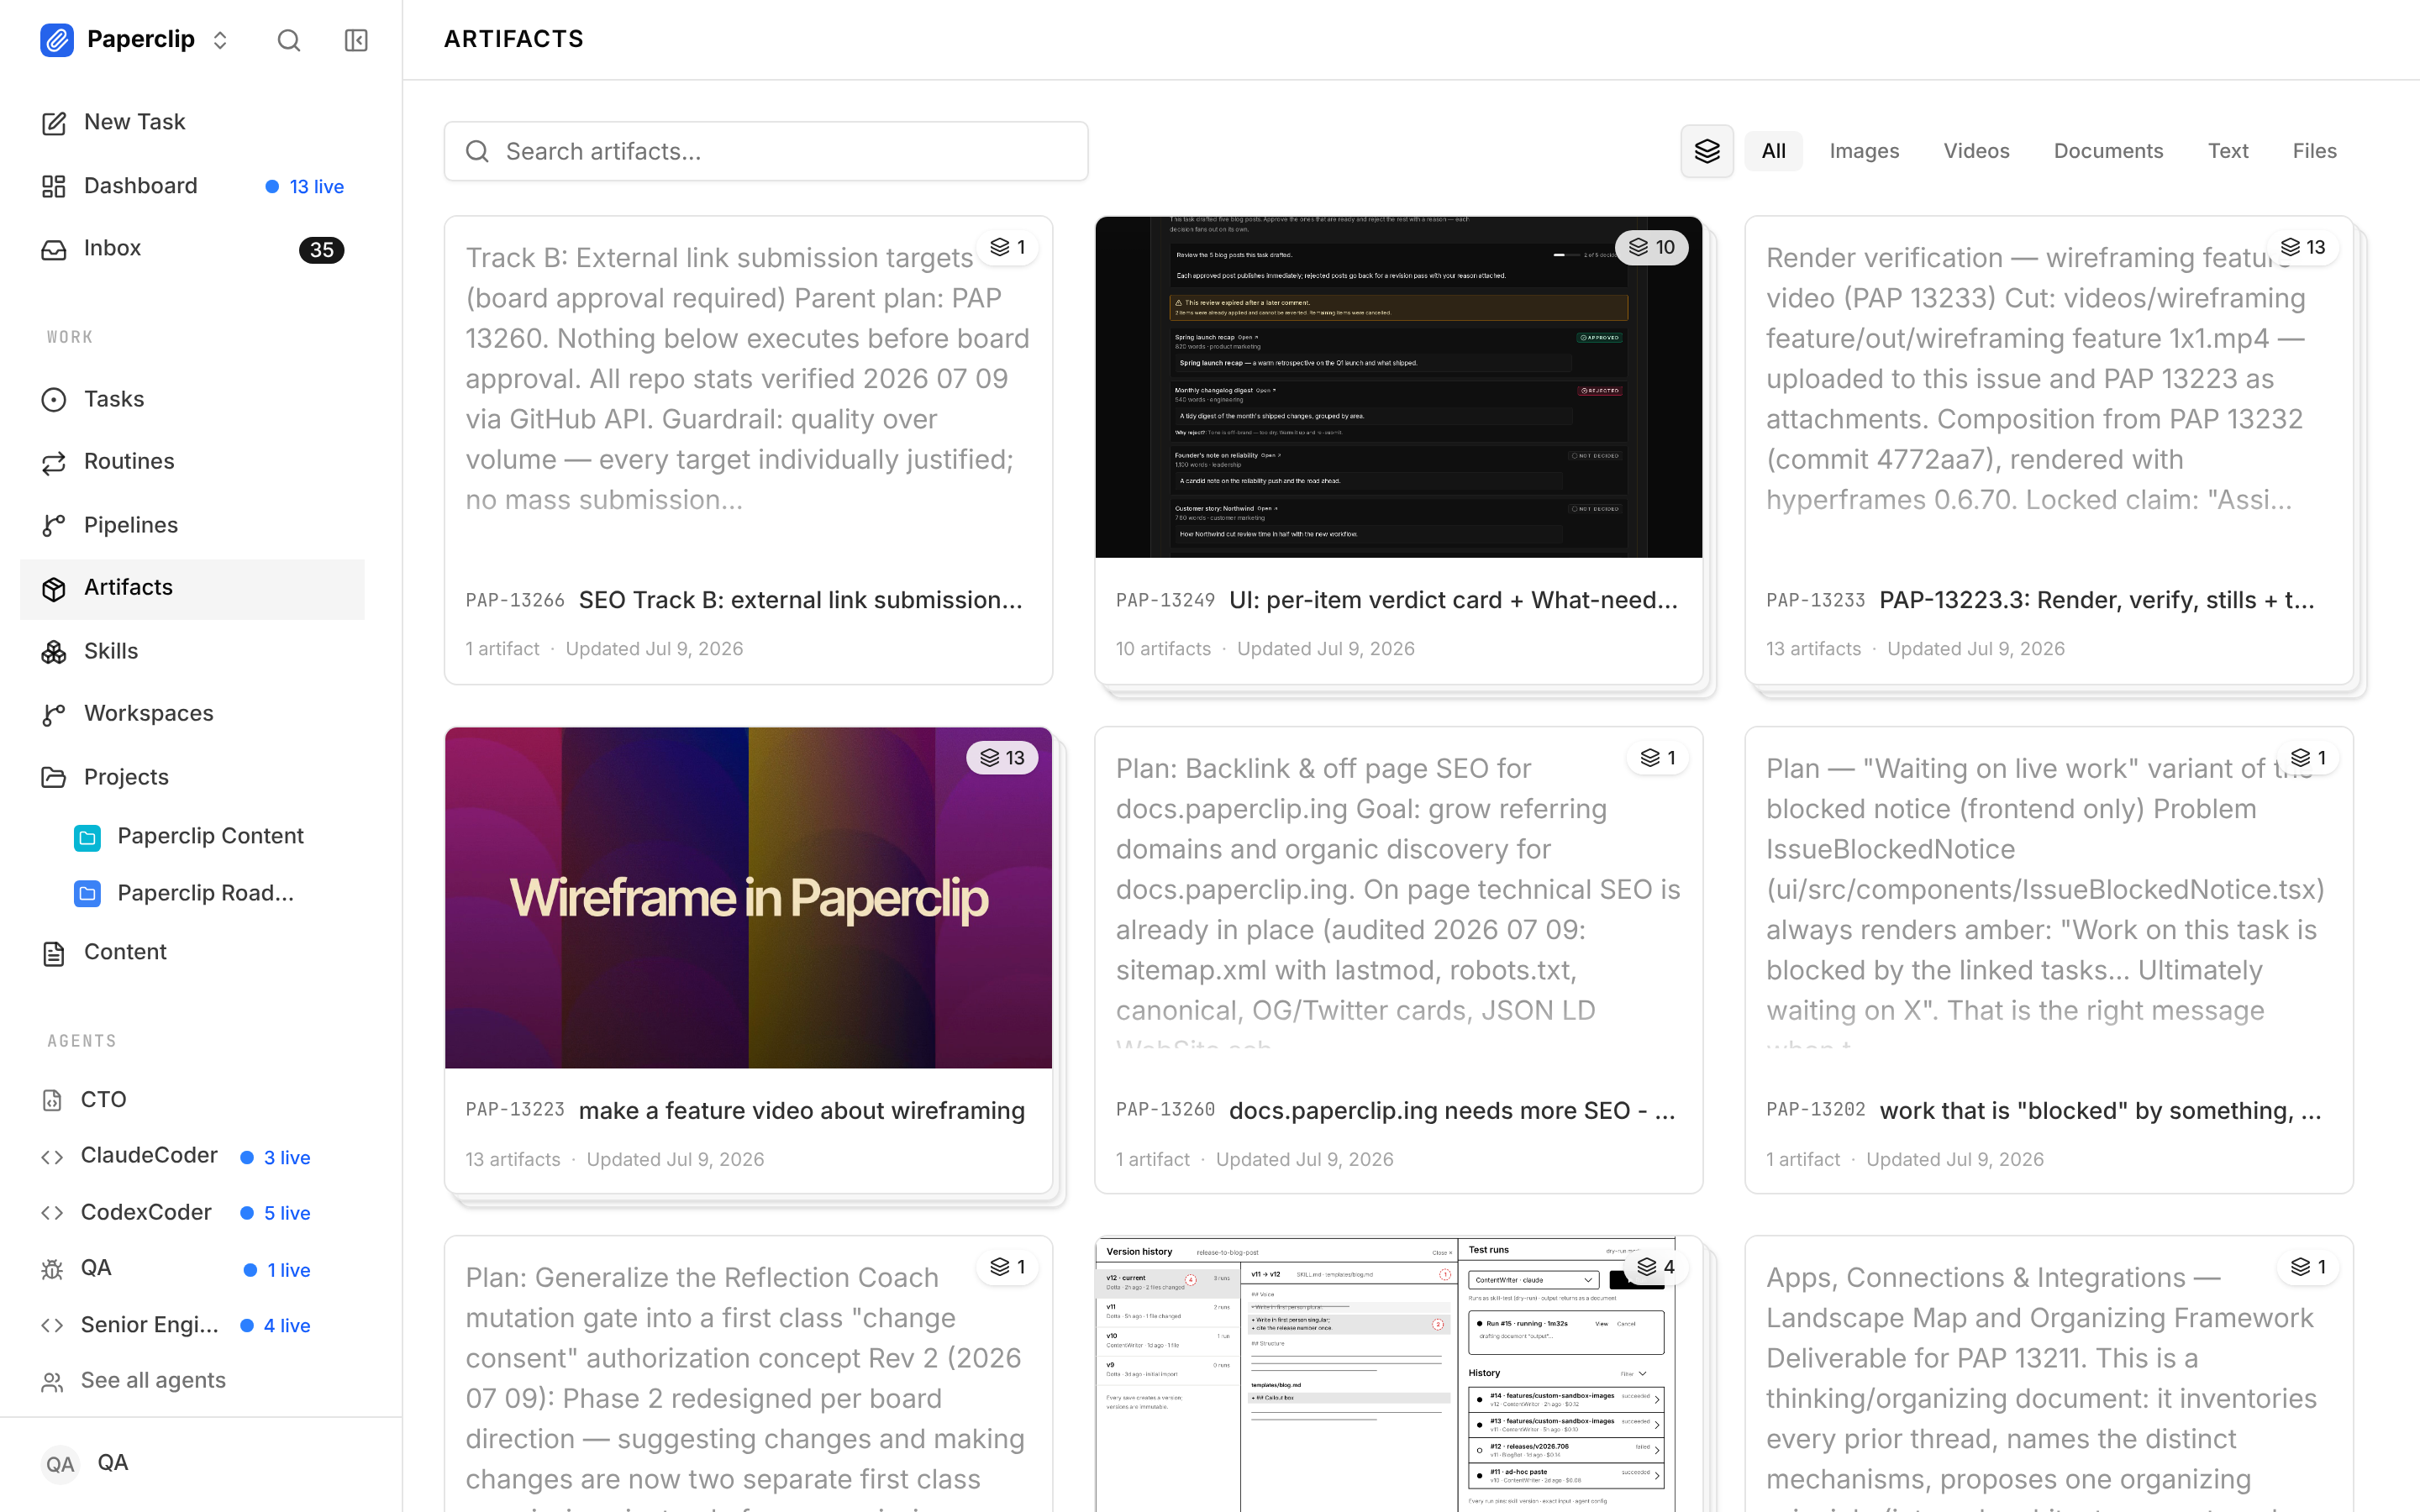2420x1512 pixels.
Task: Open sidebar search magnifier icon
Action: (x=289, y=40)
